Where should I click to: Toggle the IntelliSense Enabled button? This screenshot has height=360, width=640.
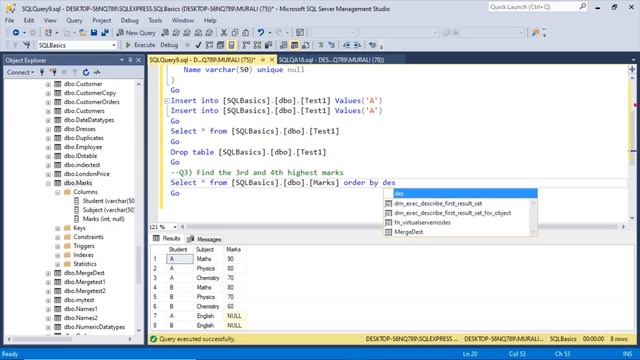pyautogui.click(x=231, y=45)
